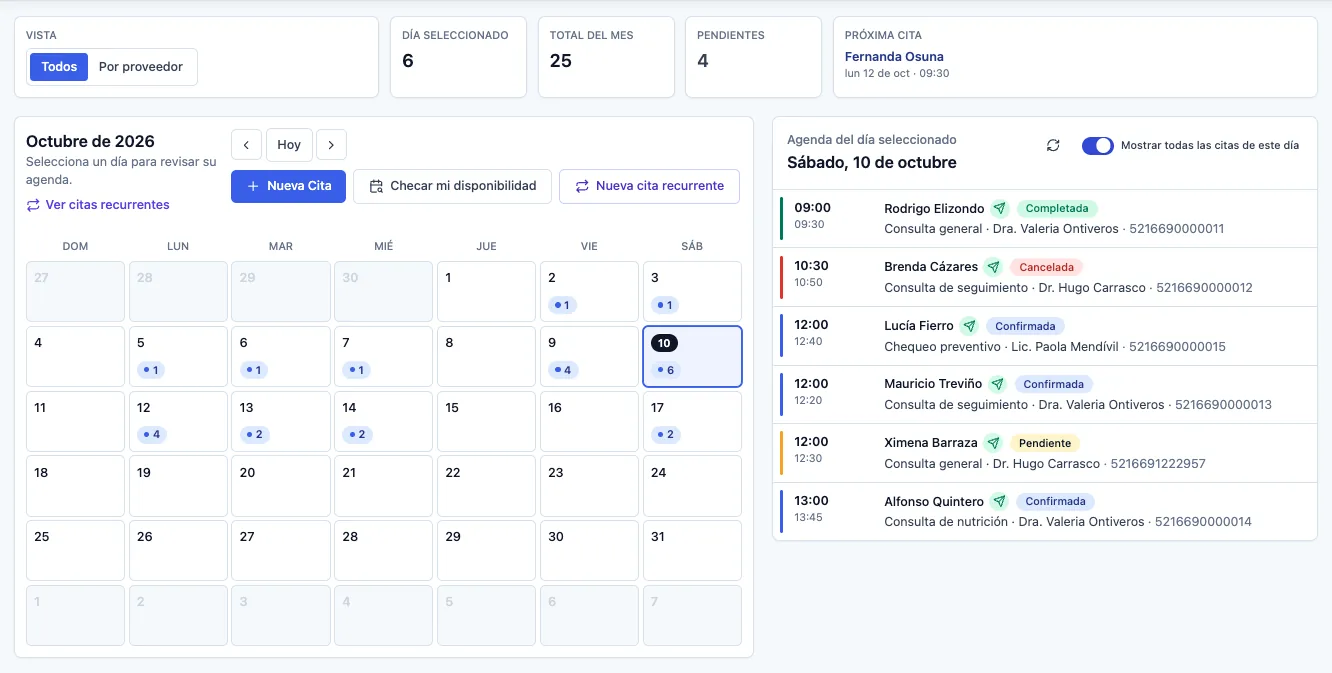Click the 'Hoy' button
Screen dimensions: 1332x673
(289, 145)
